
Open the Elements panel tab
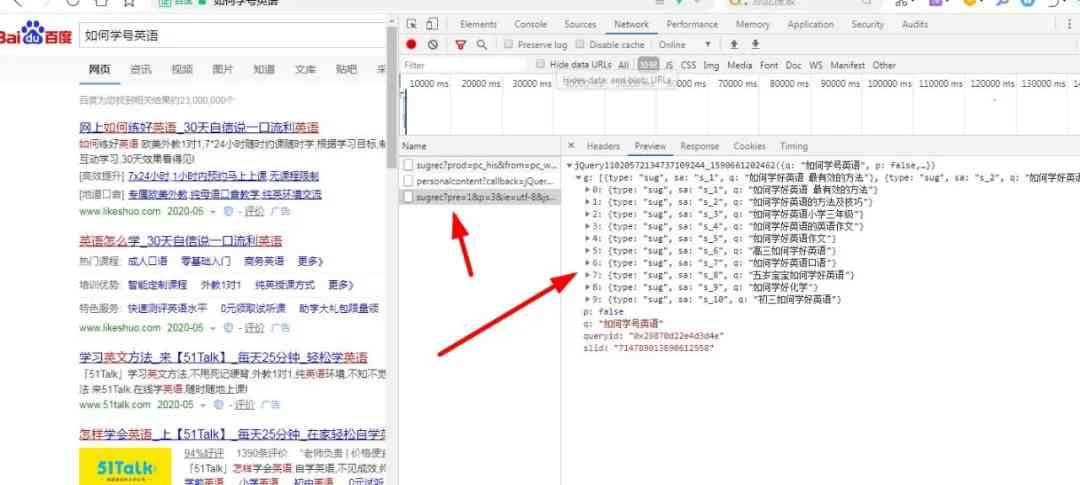tap(478, 24)
